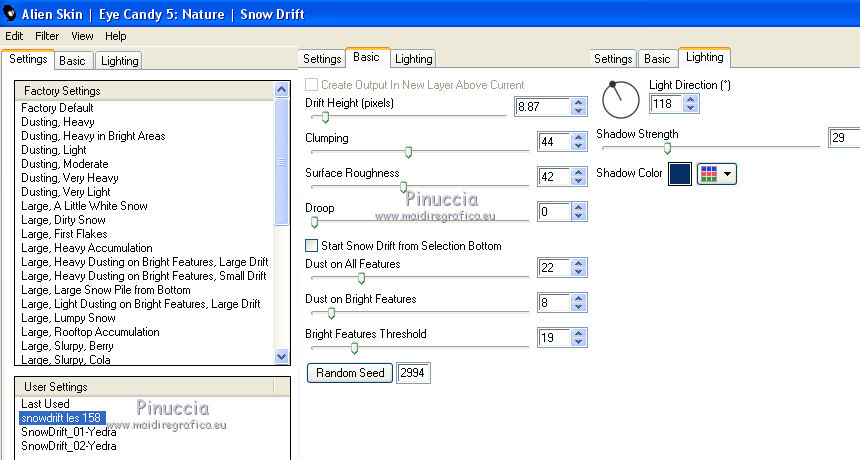Click the Shadow Strength value field
860x460 pixels.
point(844,138)
